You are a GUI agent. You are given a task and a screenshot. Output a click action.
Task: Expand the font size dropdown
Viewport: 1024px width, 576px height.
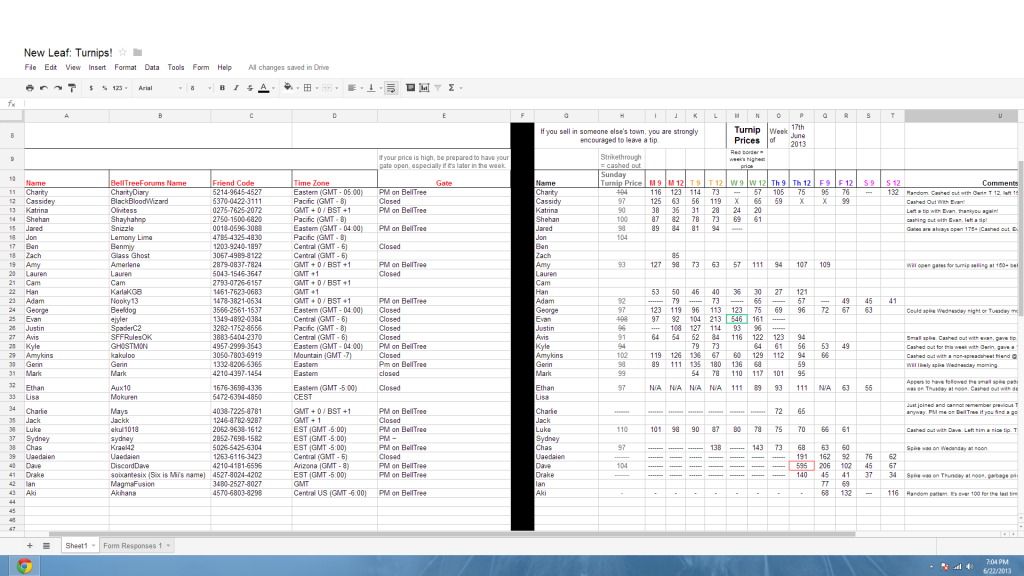click(197, 88)
